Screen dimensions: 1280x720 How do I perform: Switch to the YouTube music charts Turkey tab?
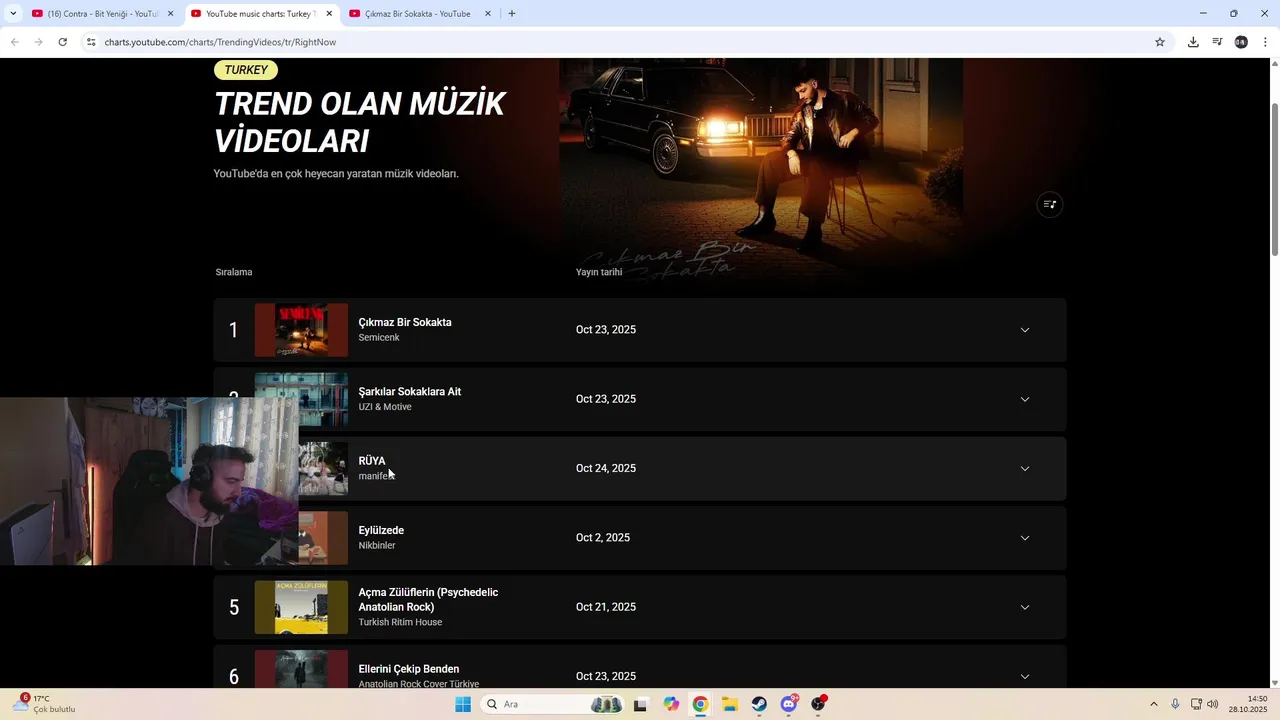[261, 14]
